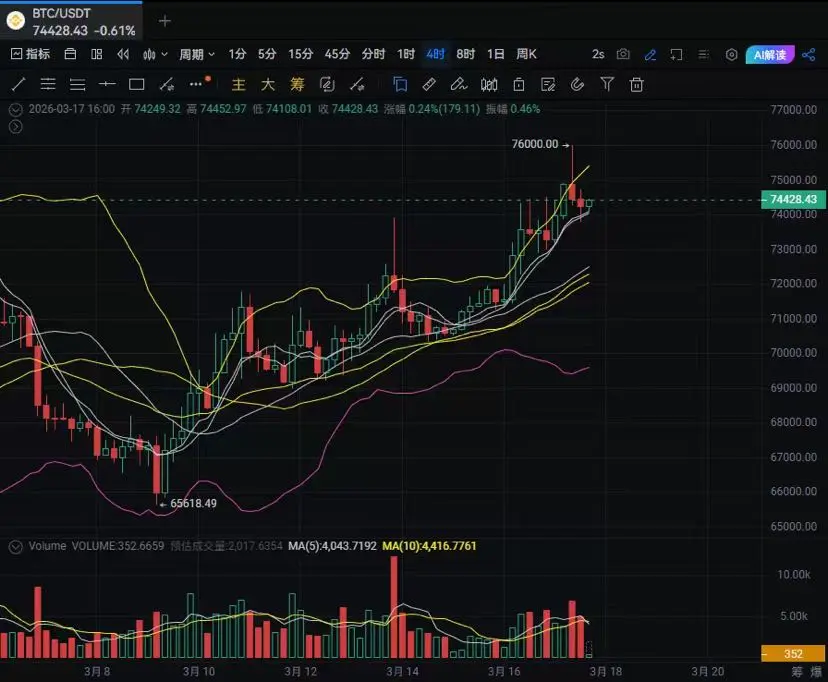
Task: Select the 4时 timeframe tab
Action: point(435,54)
